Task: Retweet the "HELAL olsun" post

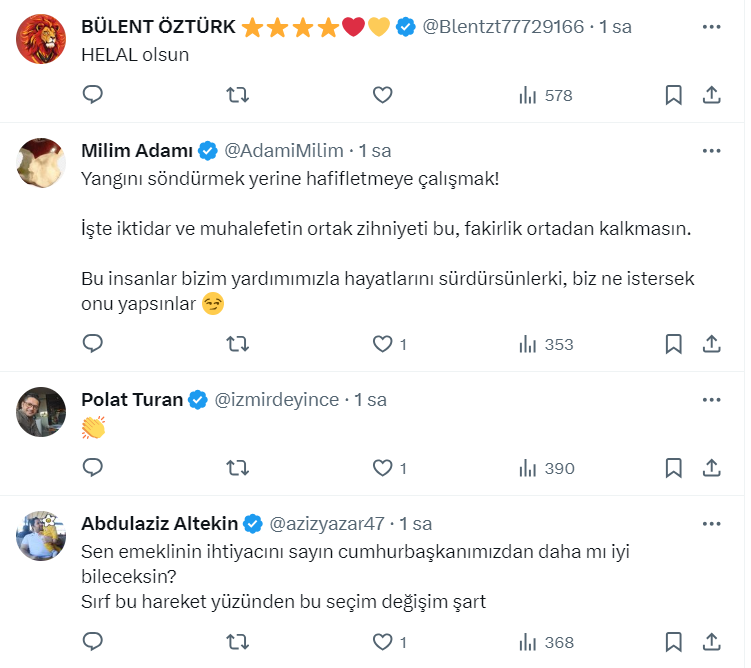Action: (238, 95)
